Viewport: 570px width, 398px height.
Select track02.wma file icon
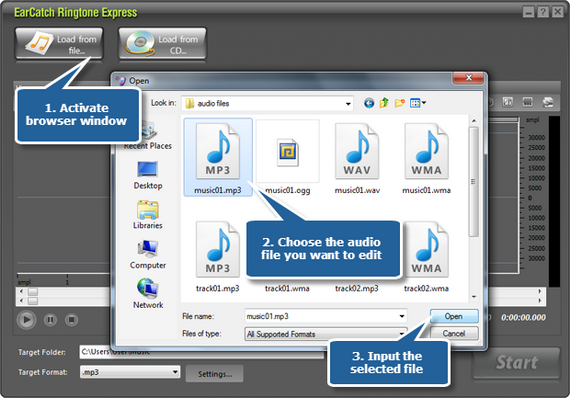click(426, 249)
